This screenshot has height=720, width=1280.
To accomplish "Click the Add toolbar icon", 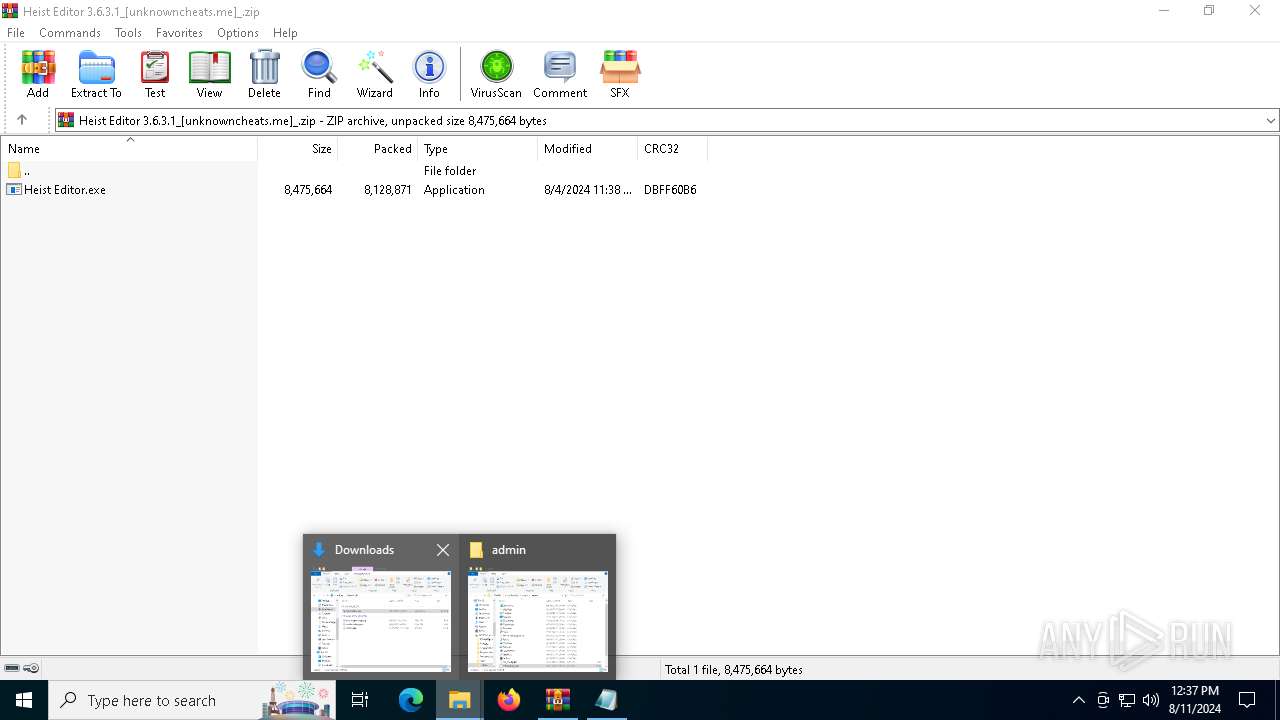I will 38,74.
